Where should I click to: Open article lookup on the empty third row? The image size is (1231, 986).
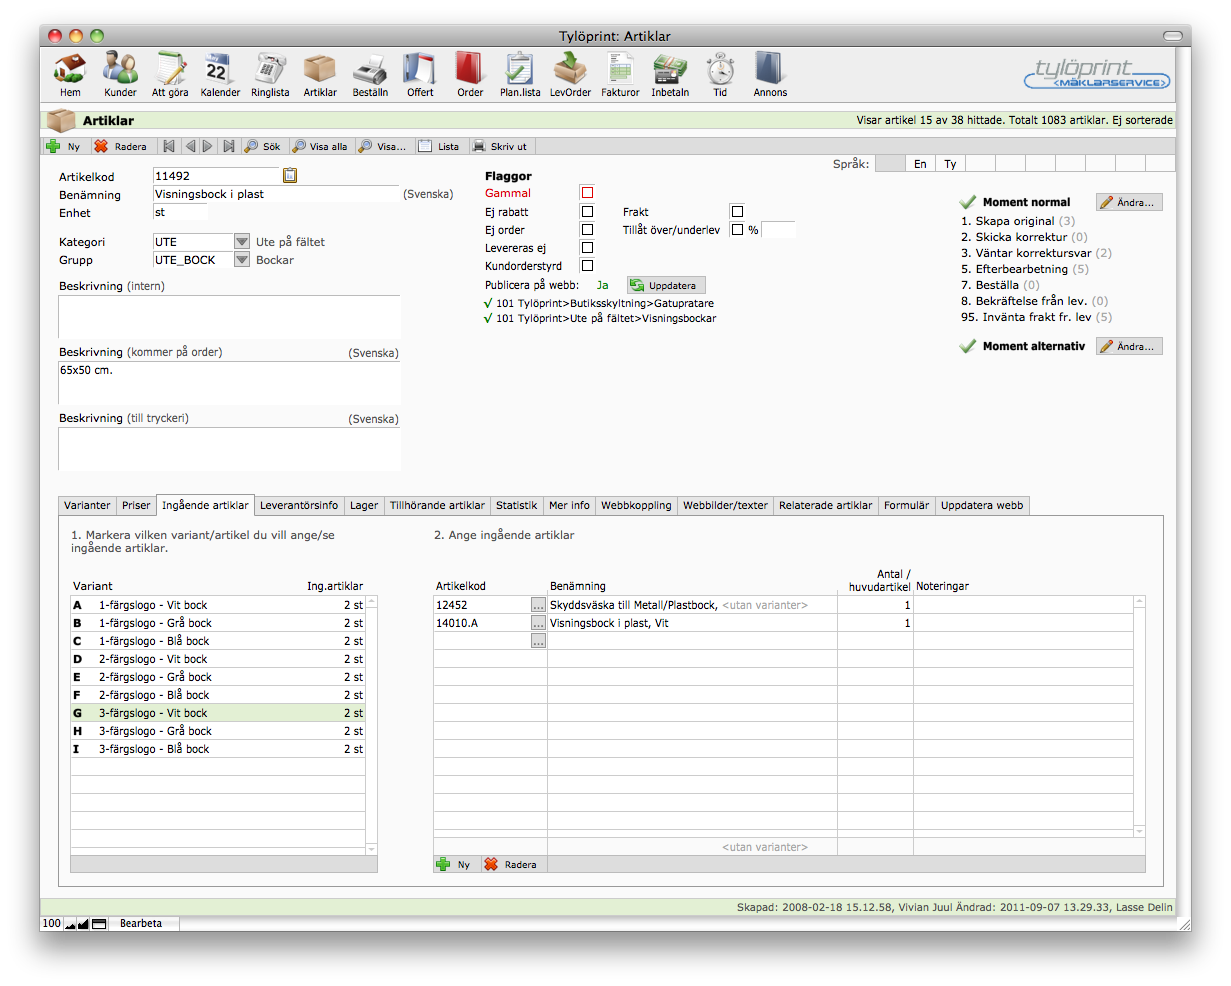(538, 641)
